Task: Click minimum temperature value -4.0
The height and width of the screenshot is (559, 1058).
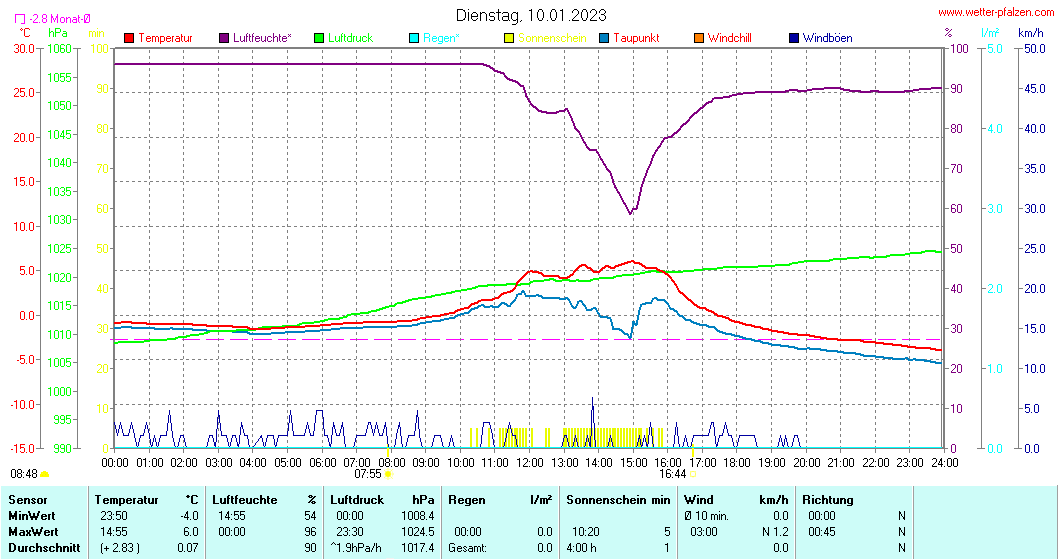Action: 189,516
